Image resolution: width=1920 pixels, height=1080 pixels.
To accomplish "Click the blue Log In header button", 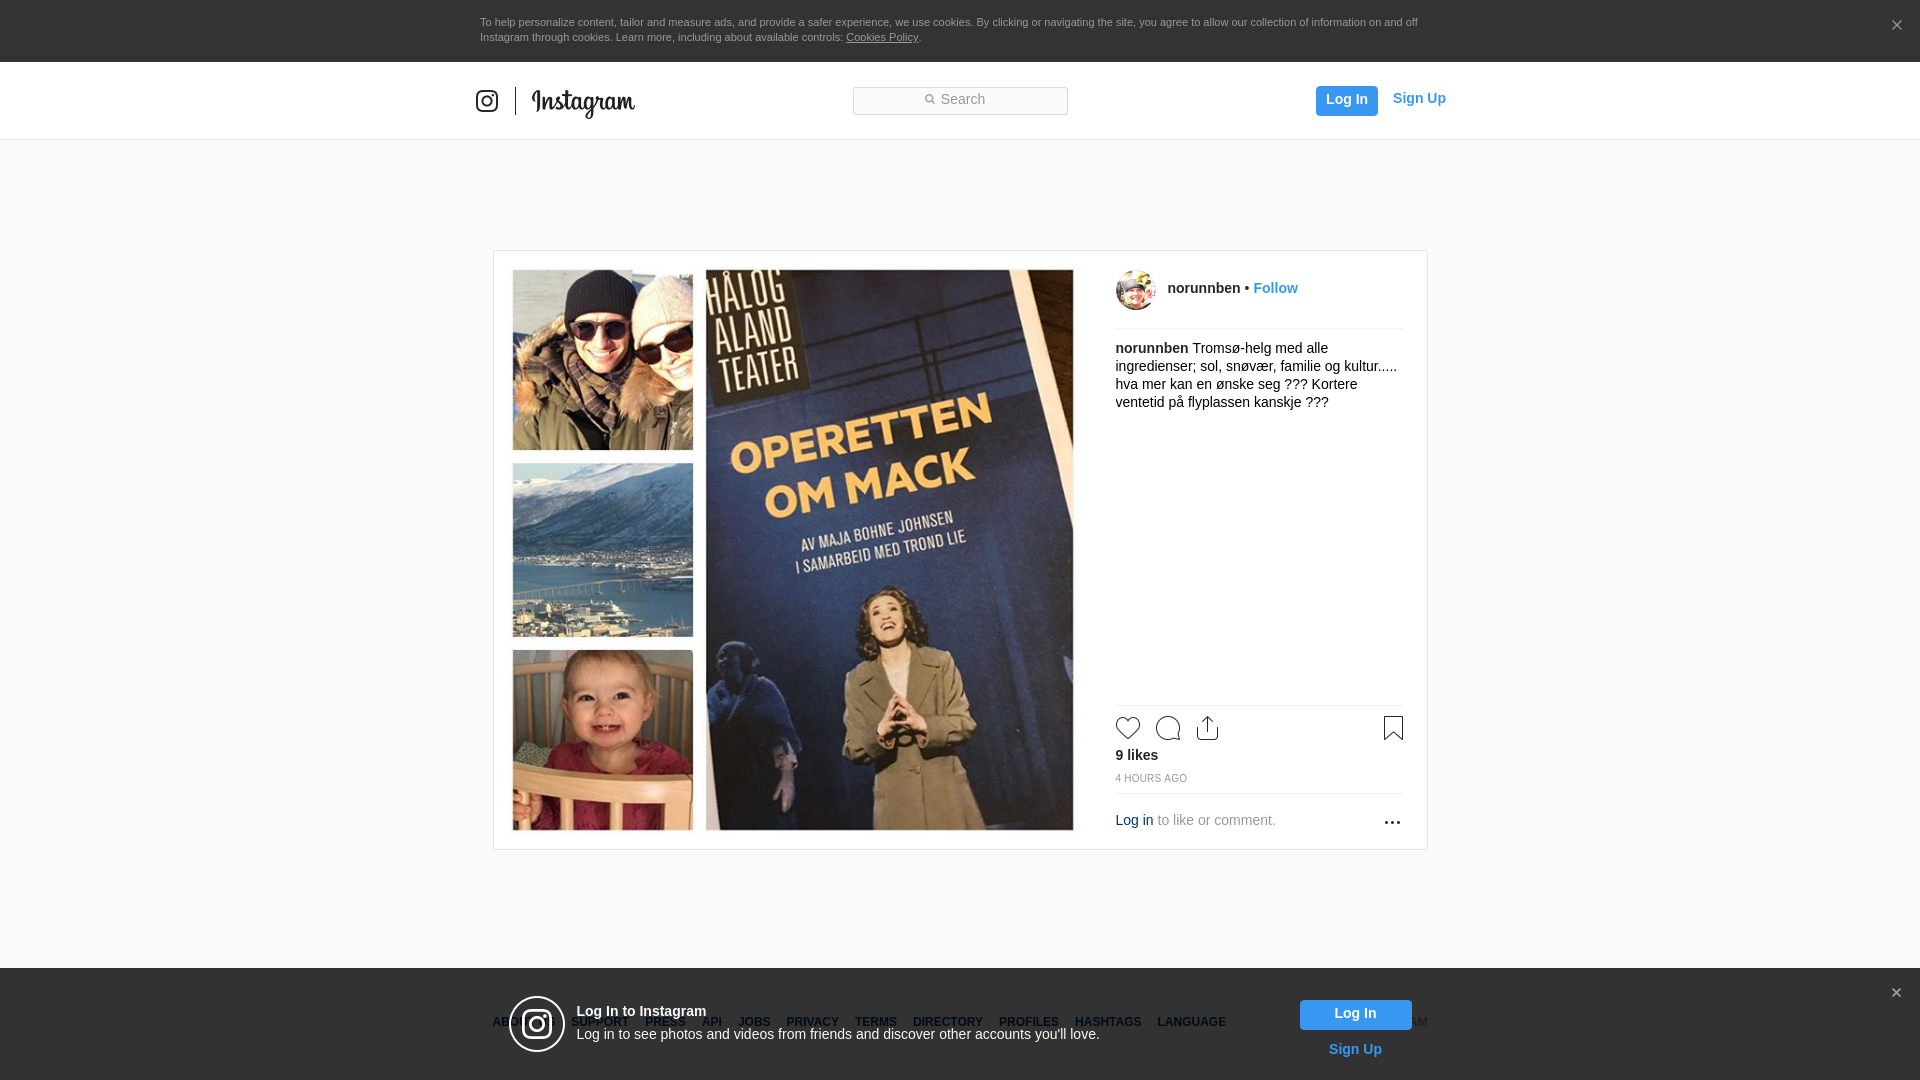I will point(1346,100).
